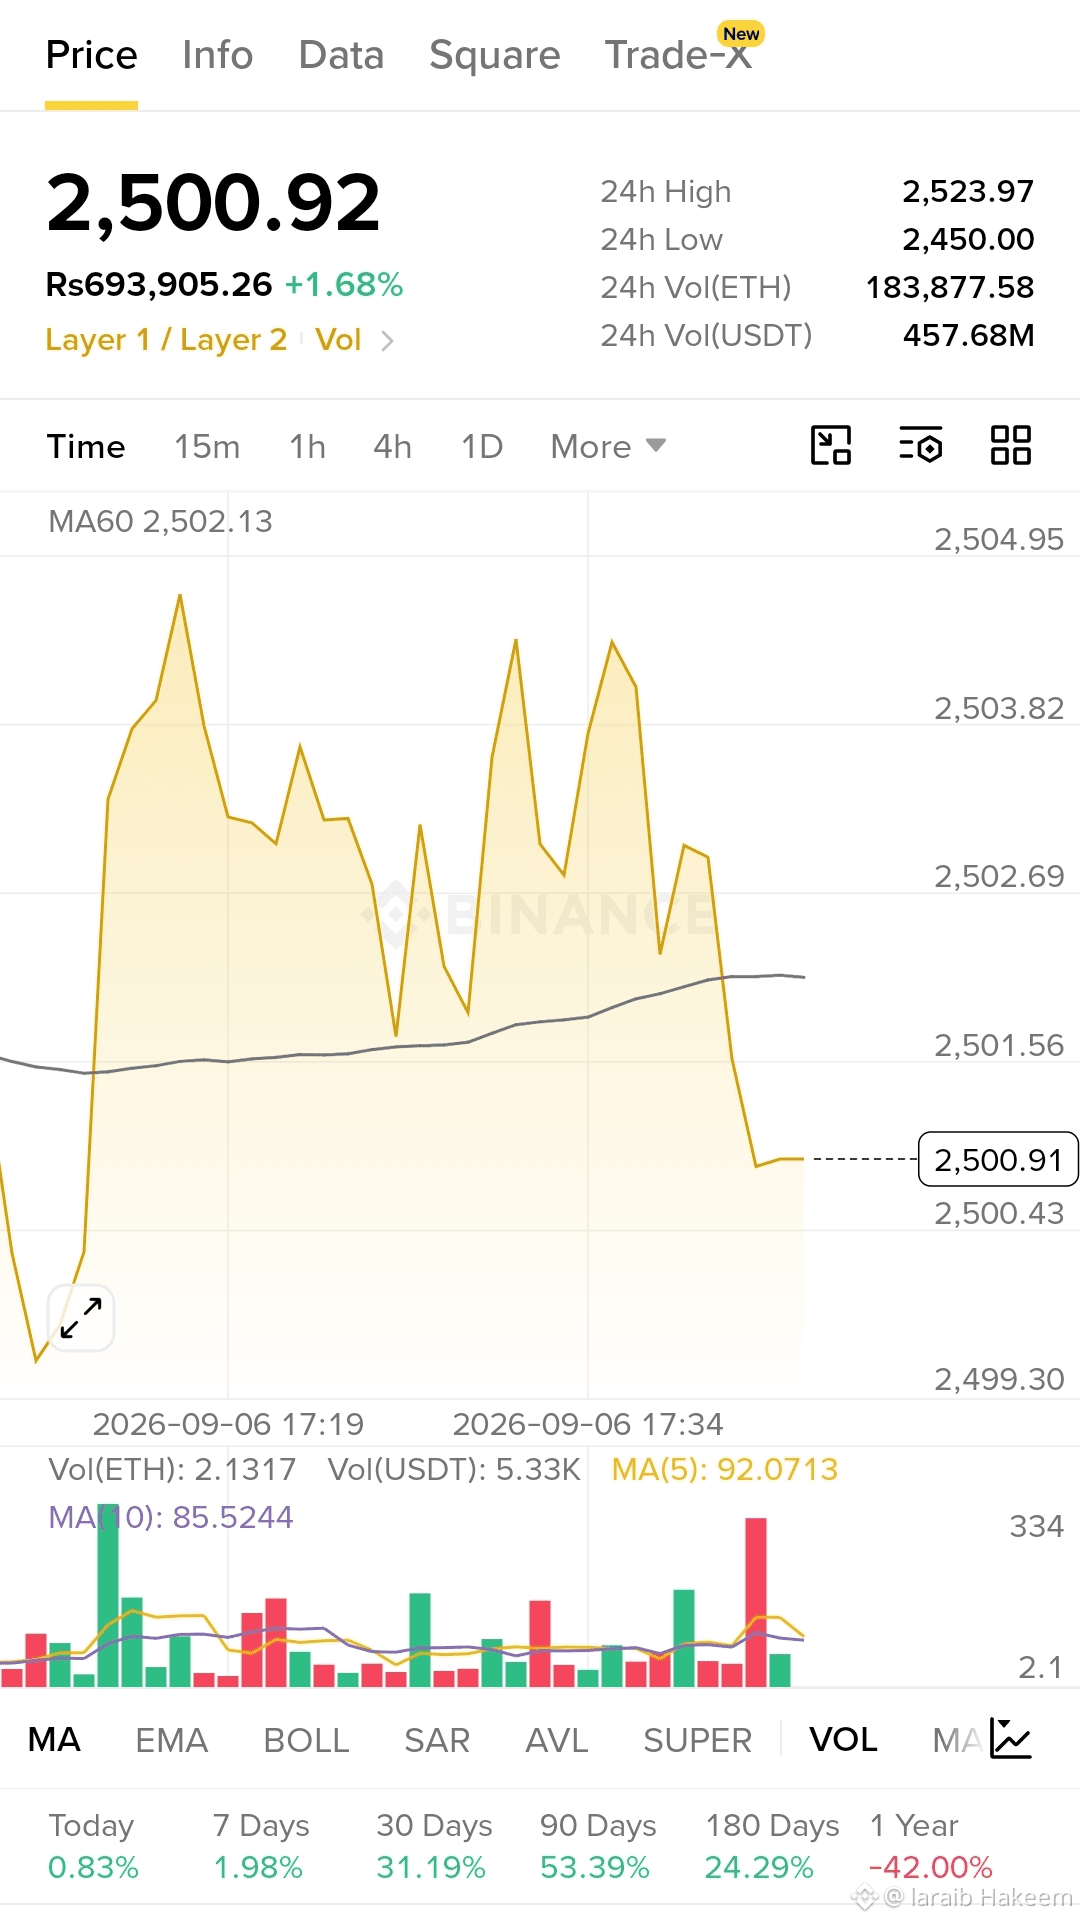Screen dimensions: 1080x1922
Task: Switch to the Info tab
Action: (x=218, y=55)
